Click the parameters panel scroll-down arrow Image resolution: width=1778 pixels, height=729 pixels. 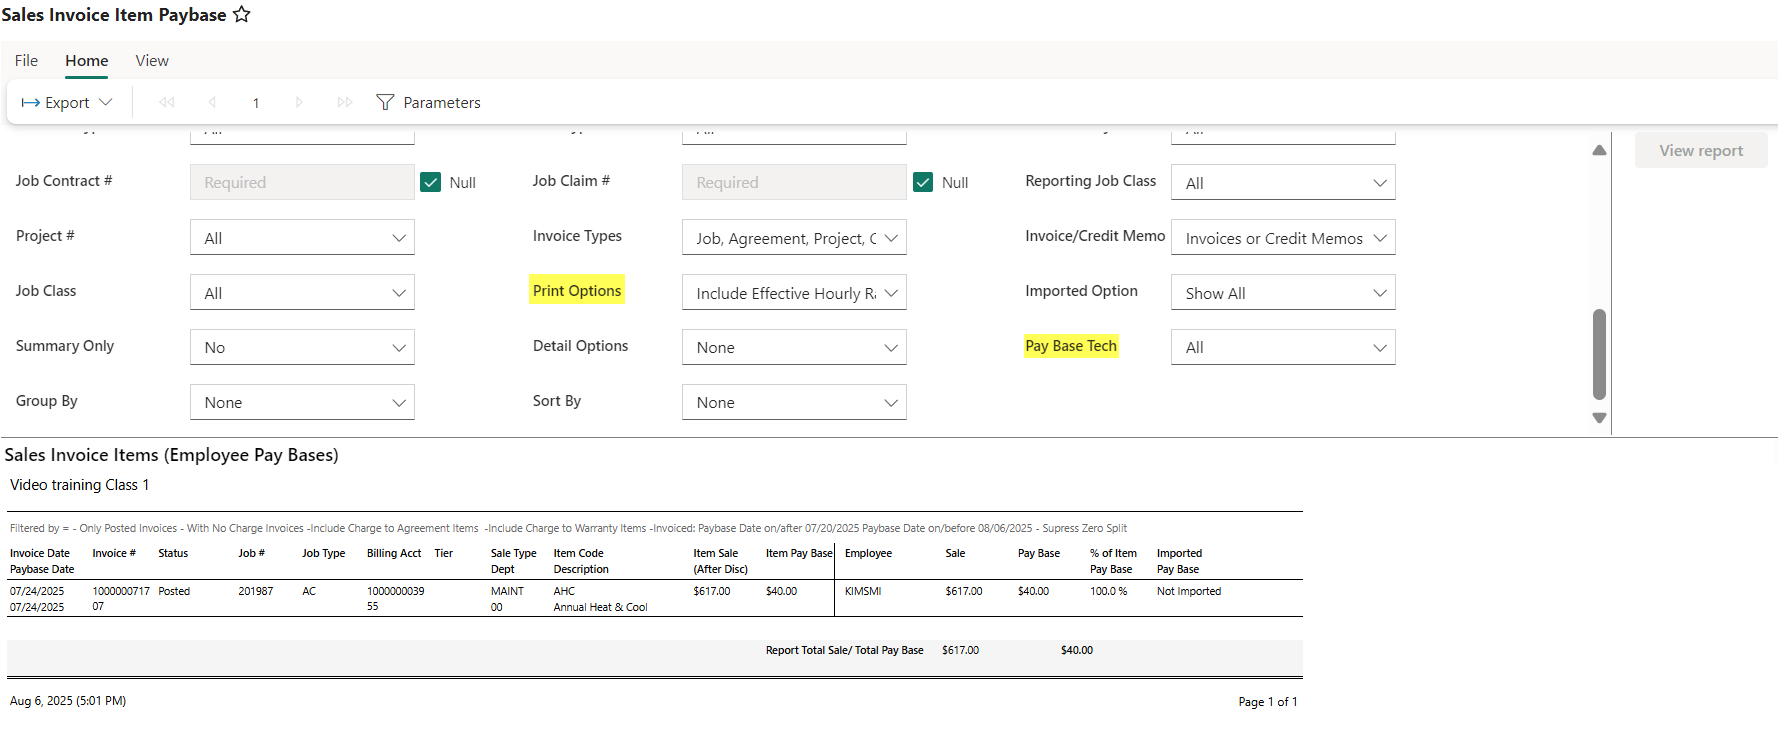(x=1599, y=418)
